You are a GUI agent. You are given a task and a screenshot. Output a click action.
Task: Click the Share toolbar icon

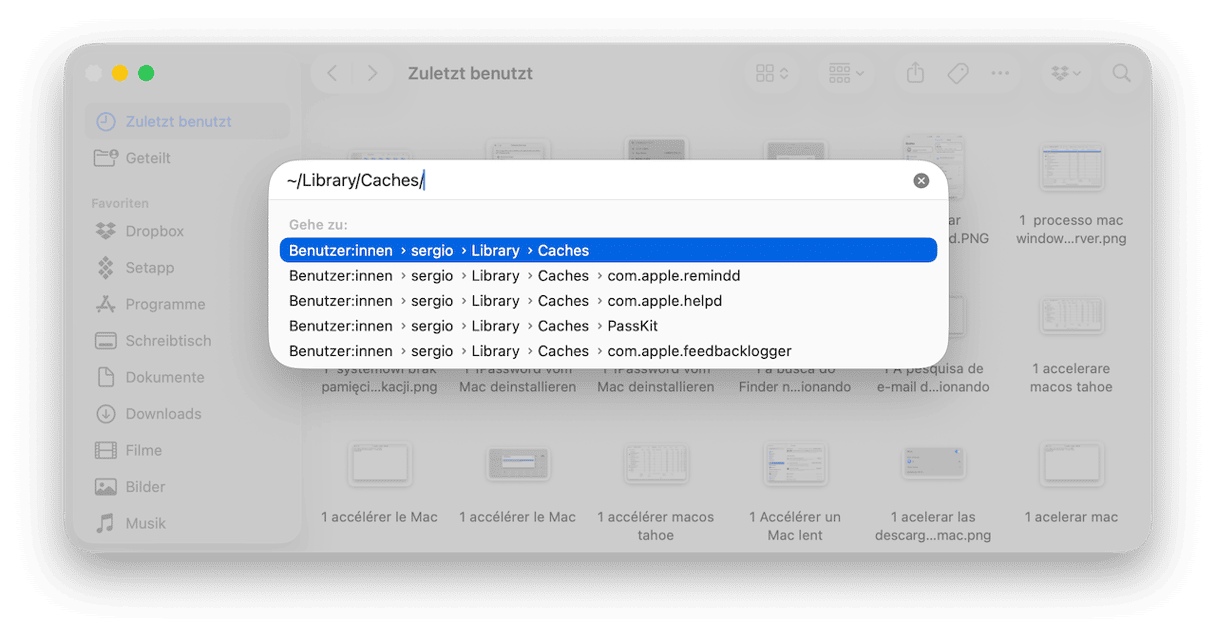(x=915, y=73)
